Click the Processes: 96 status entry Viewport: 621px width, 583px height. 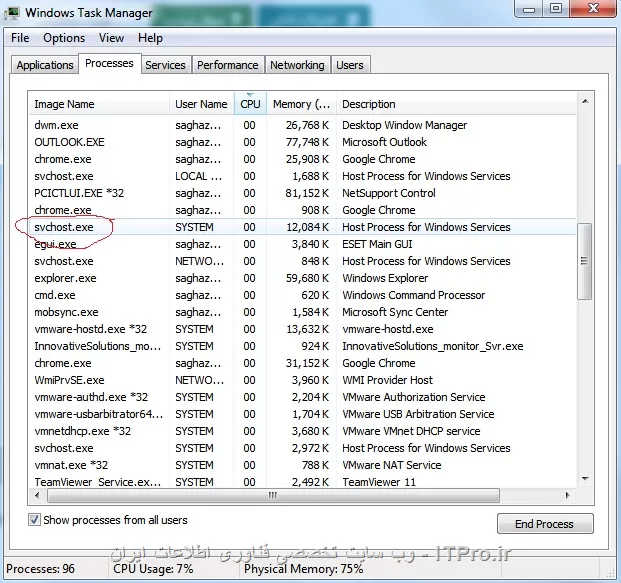tap(40, 569)
